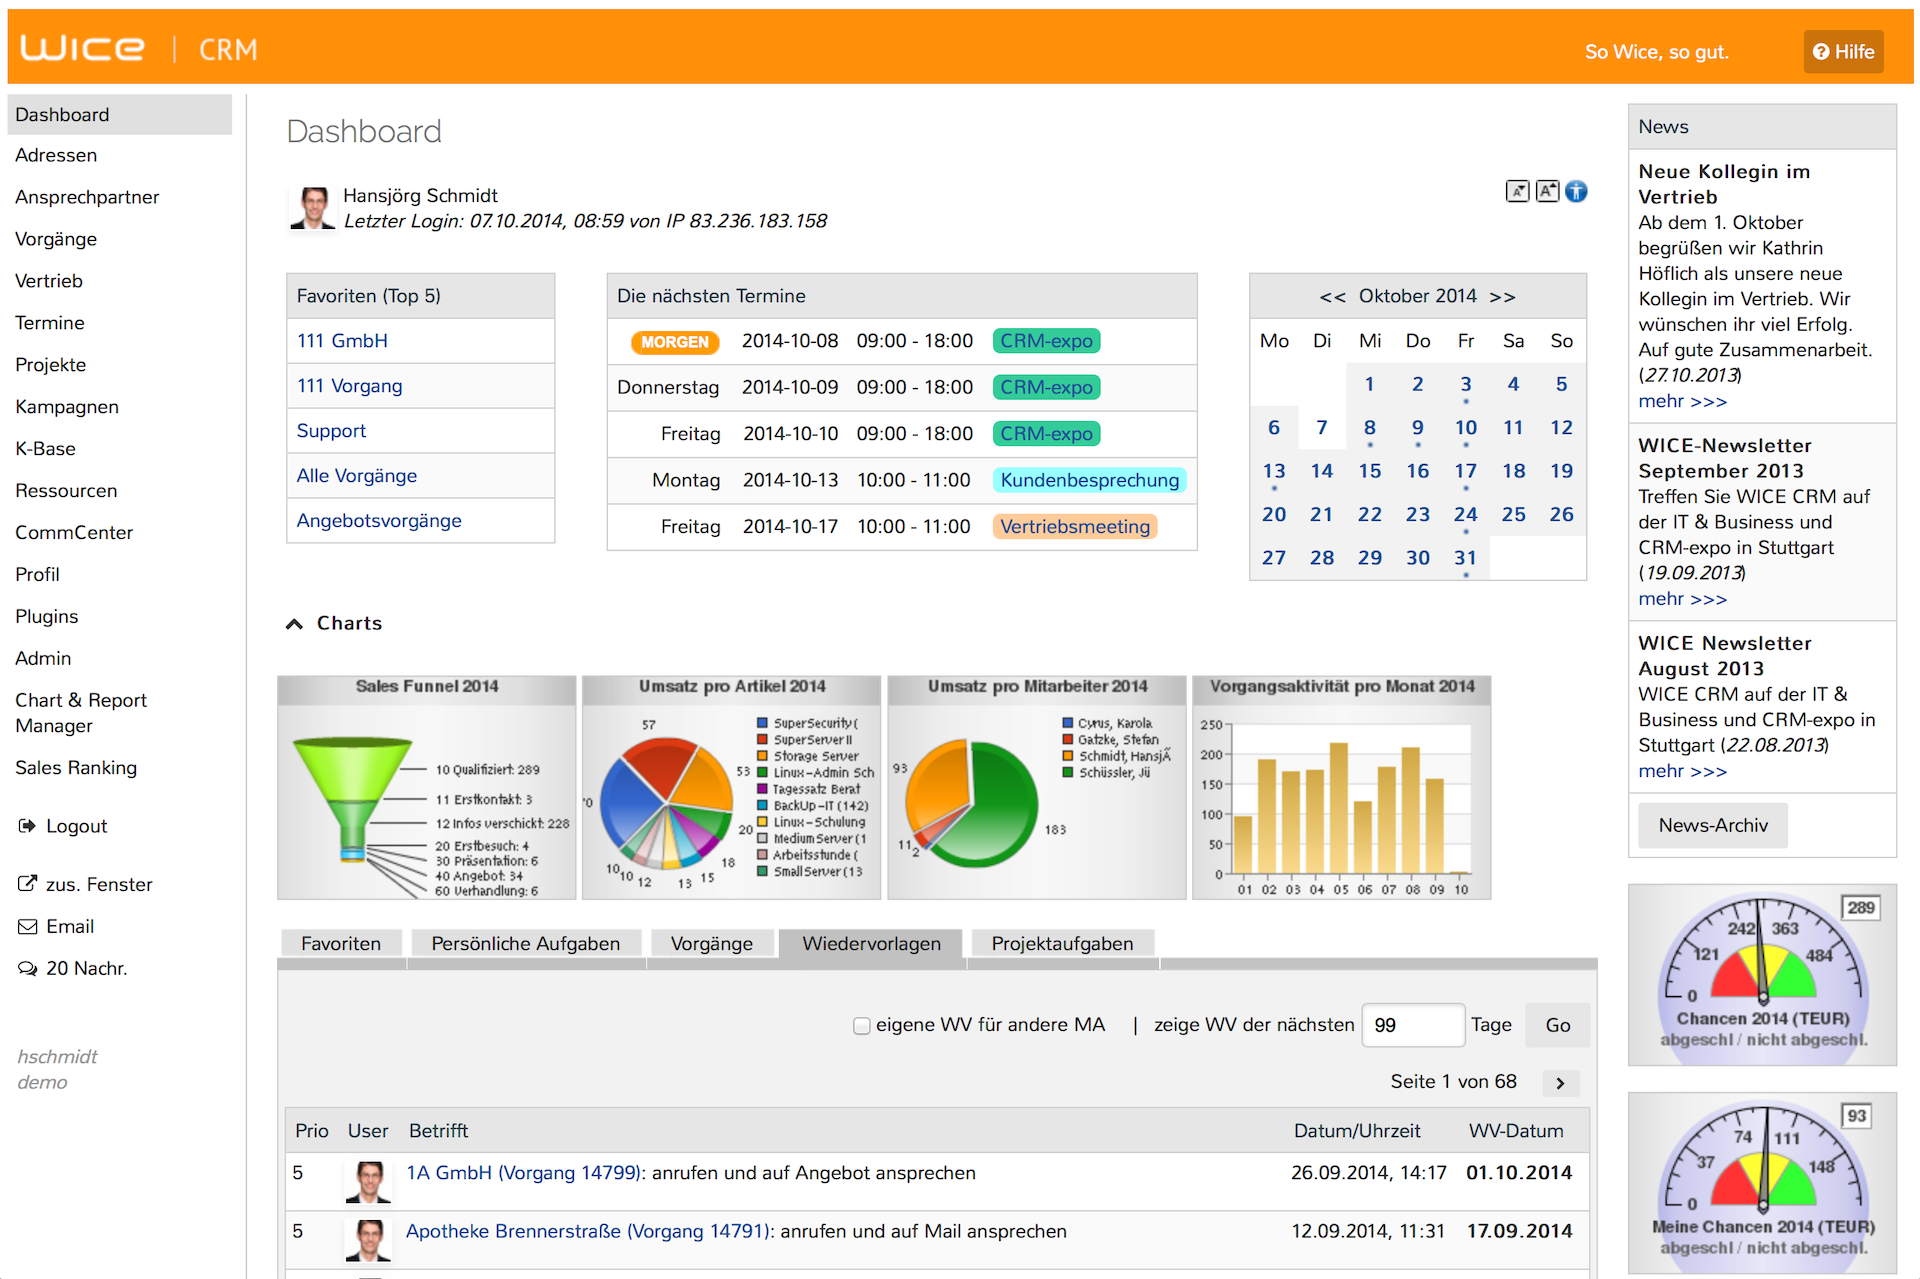This screenshot has height=1279, width=1920.
Task: Open the Sales Funnel 2014 chart
Action: 427,788
